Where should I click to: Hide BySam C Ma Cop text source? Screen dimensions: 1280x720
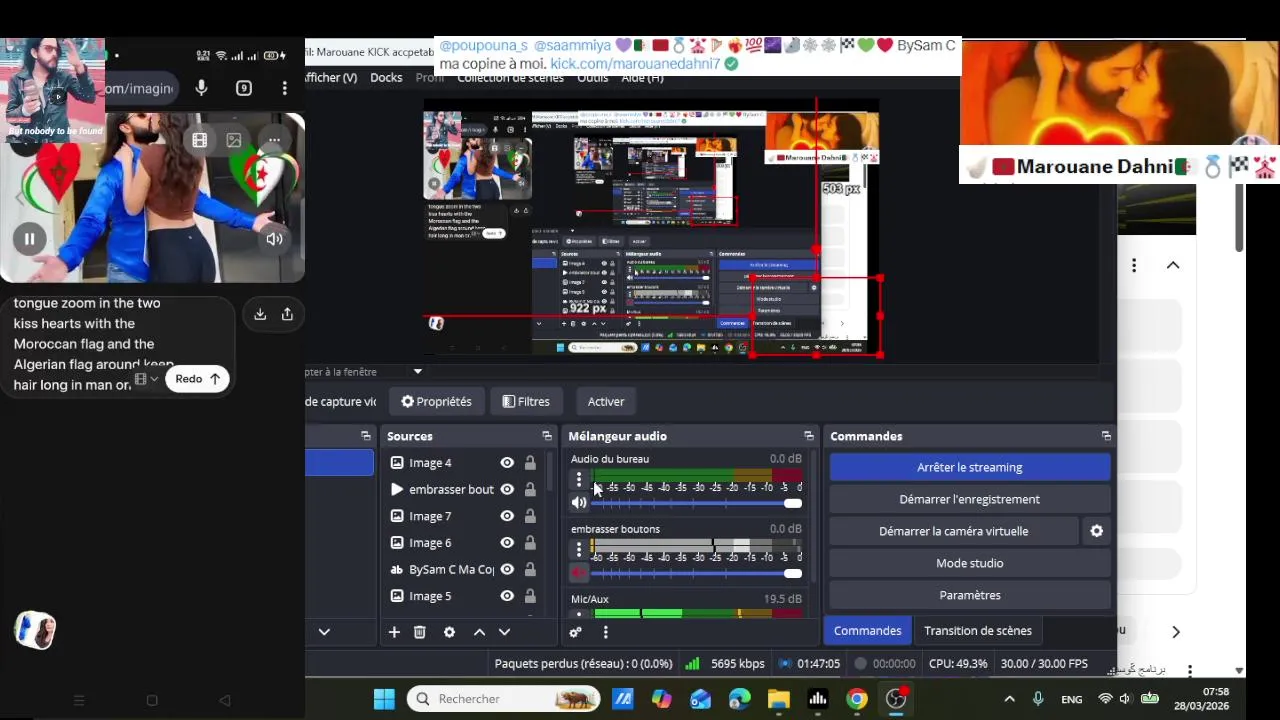click(x=507, y=569)
